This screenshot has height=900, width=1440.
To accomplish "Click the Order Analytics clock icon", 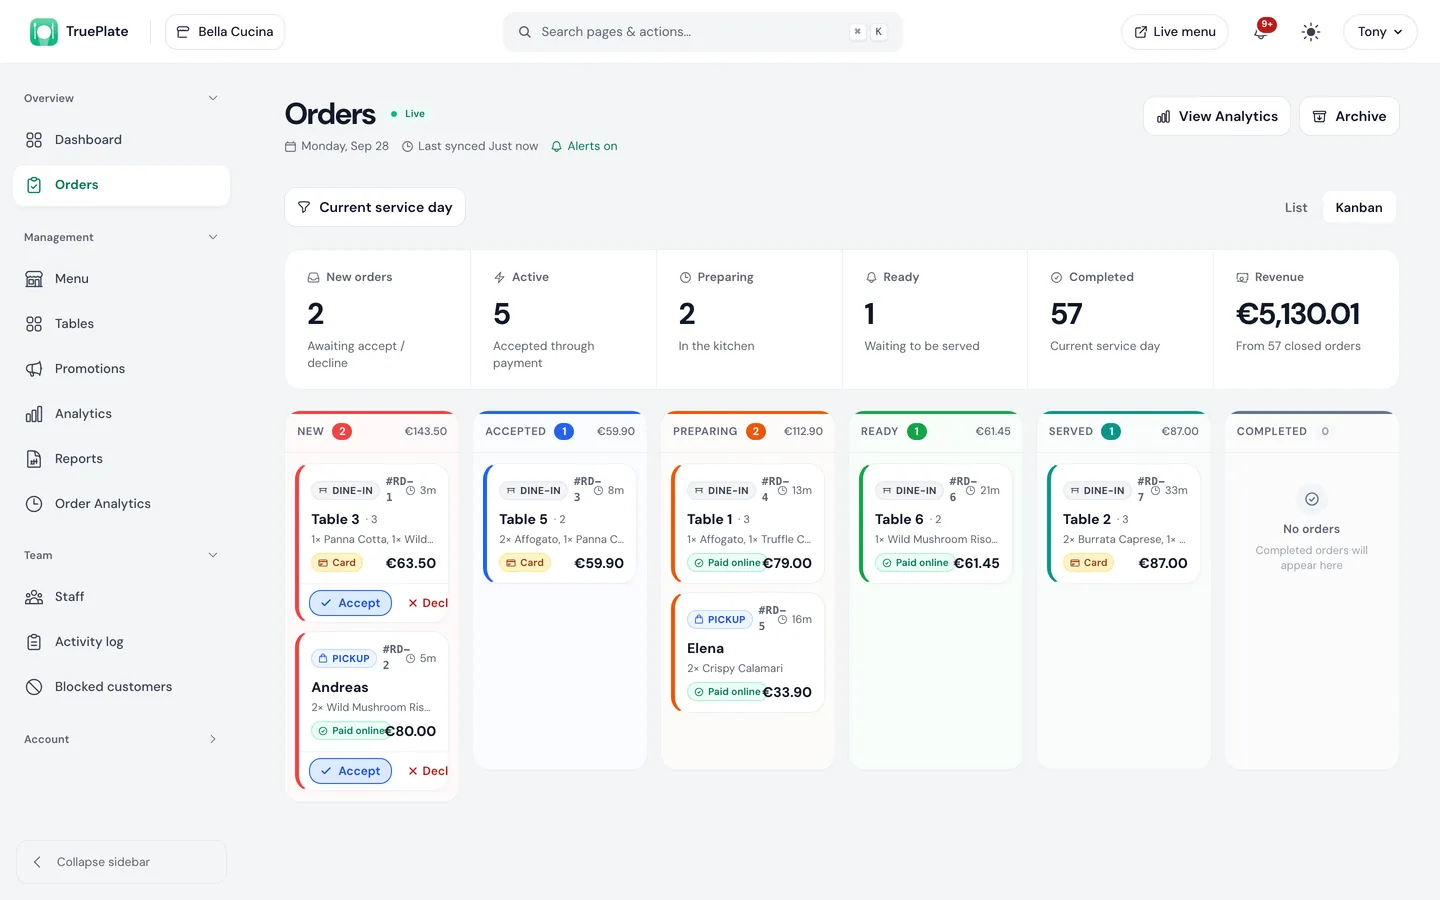I will click(x=34, y=504).
